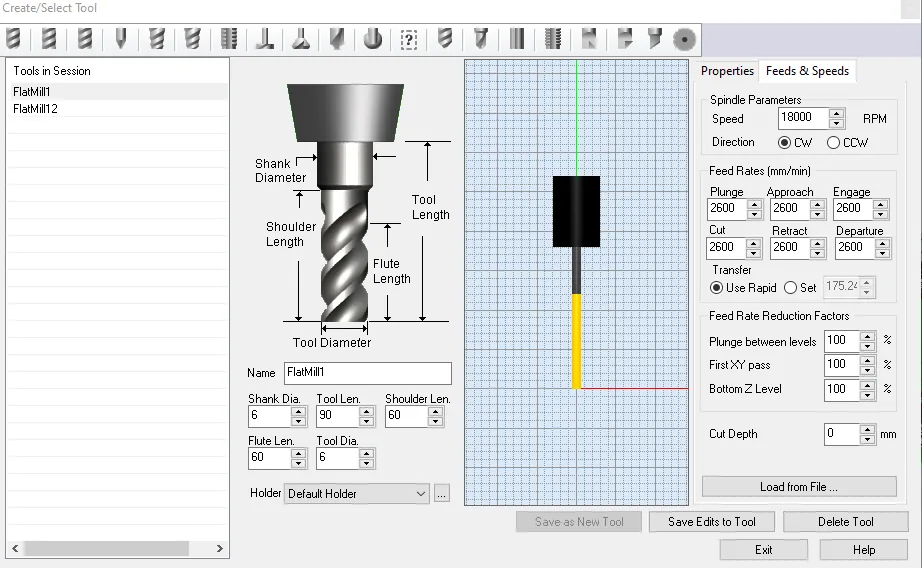This screenshot has height=568, width=922.
Task: Decrease First XY pass percentage
Action: [x=867, y=370]
